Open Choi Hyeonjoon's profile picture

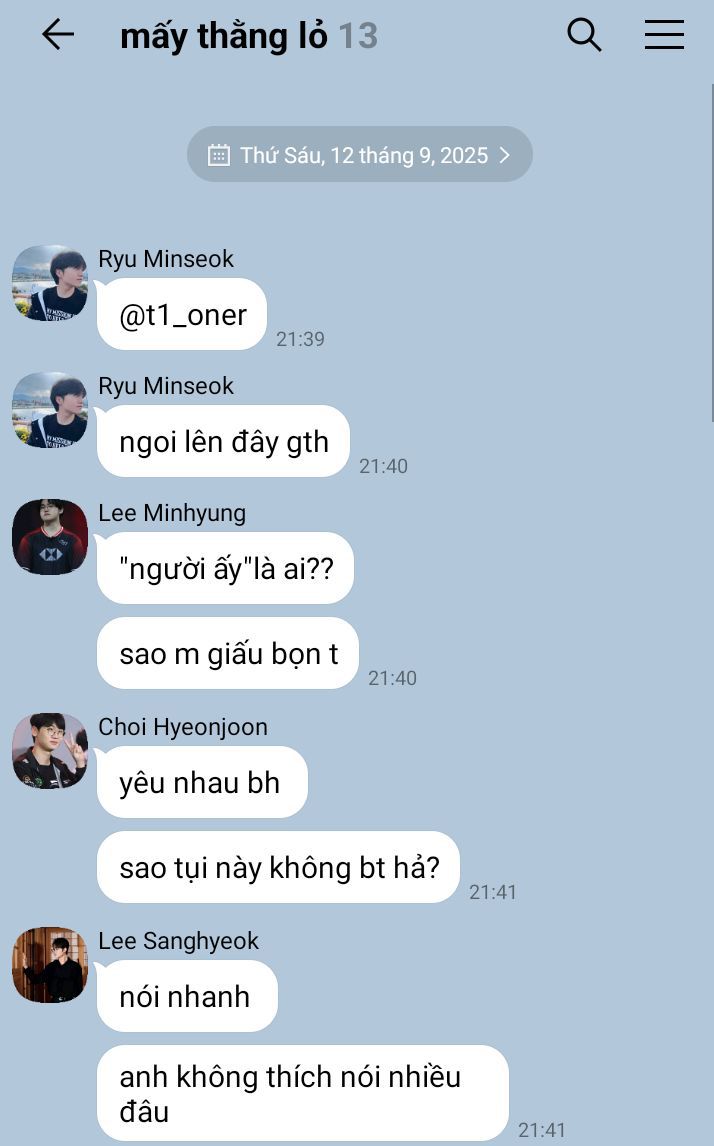(50, 751)
